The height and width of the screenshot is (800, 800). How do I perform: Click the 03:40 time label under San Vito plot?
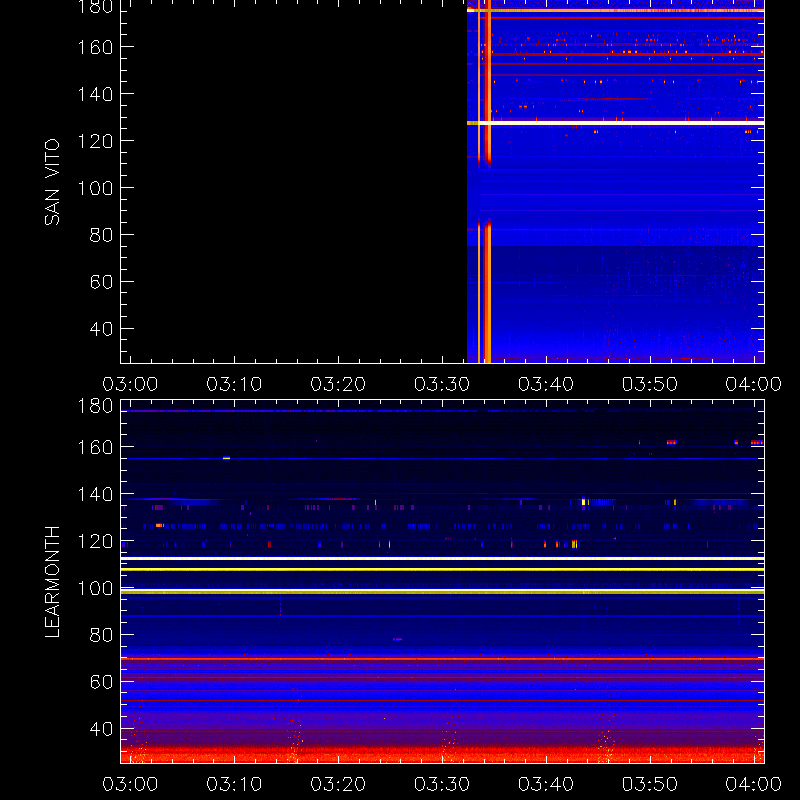click(546, 384)
